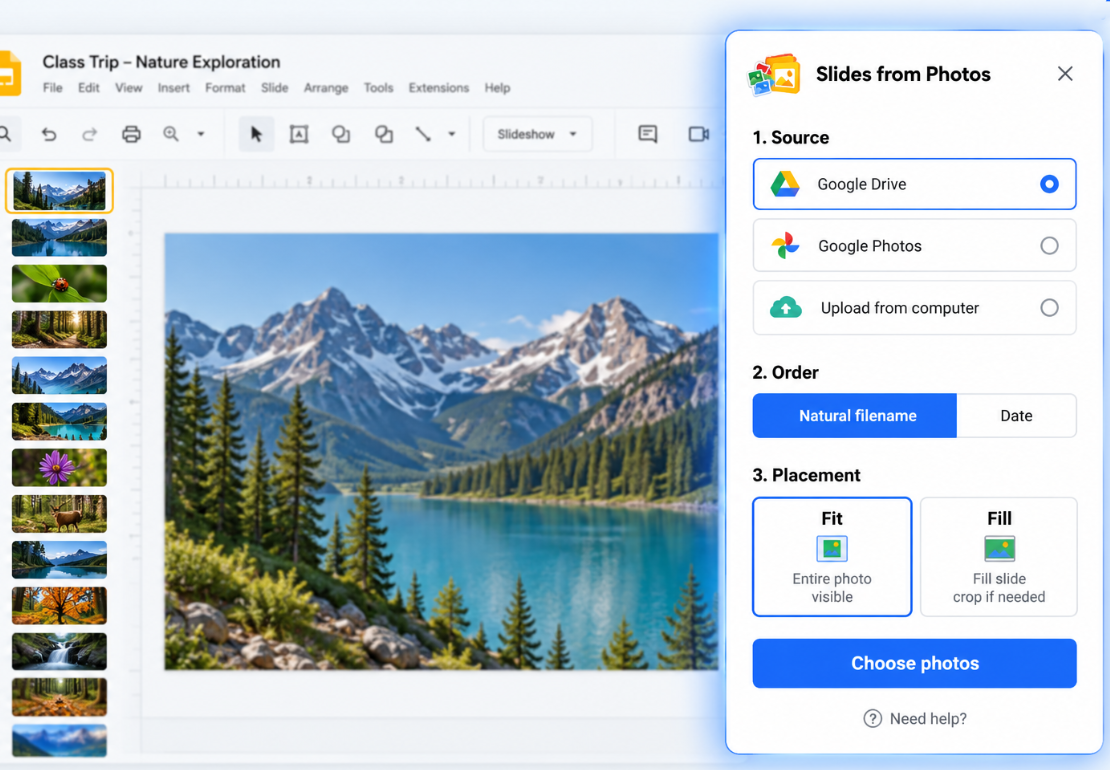Open the Edit menu
The width and height of the screenshot is (1110, 770).
click(x=88, y=88)
